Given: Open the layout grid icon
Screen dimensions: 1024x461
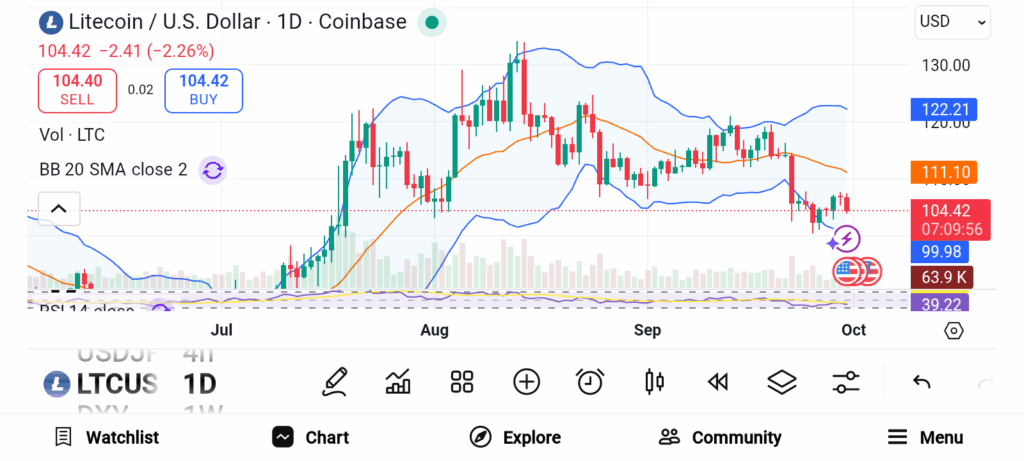Looking at the screenshot, I should pos(461,381).
